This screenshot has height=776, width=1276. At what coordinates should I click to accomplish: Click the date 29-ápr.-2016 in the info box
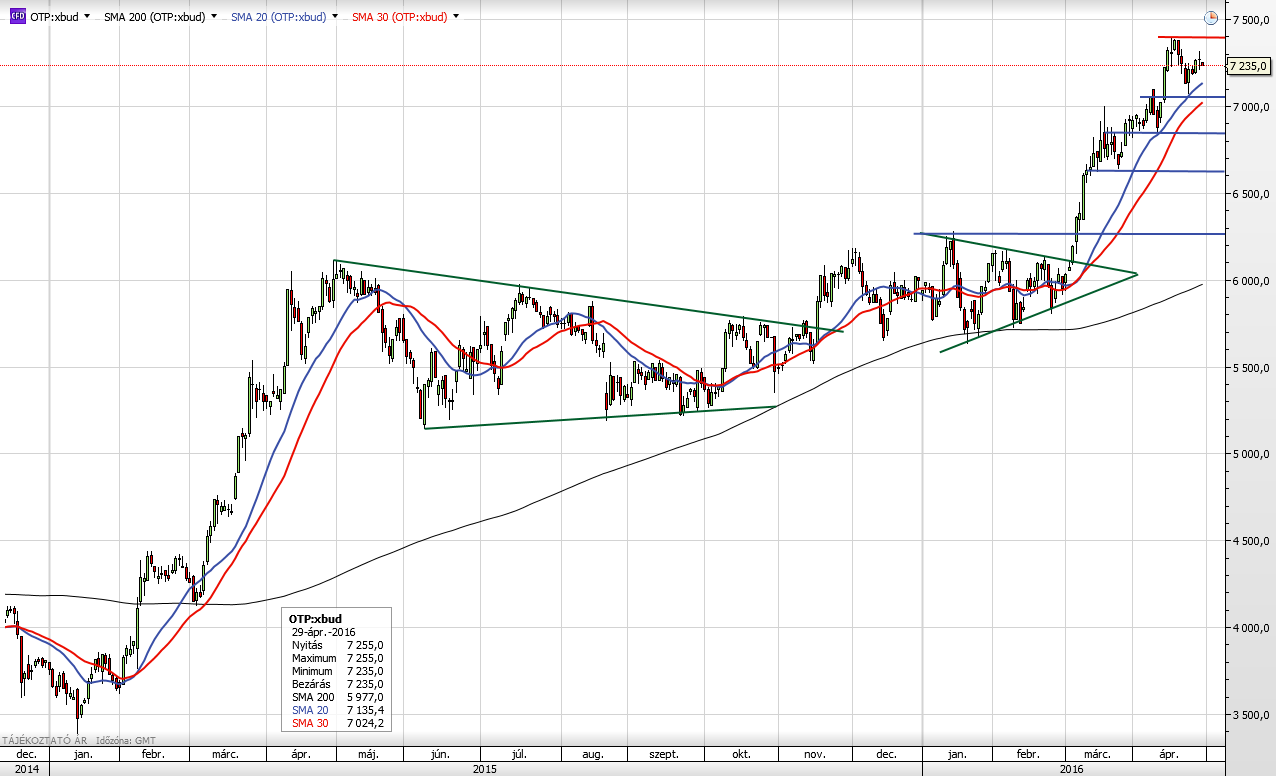point(323,632)
